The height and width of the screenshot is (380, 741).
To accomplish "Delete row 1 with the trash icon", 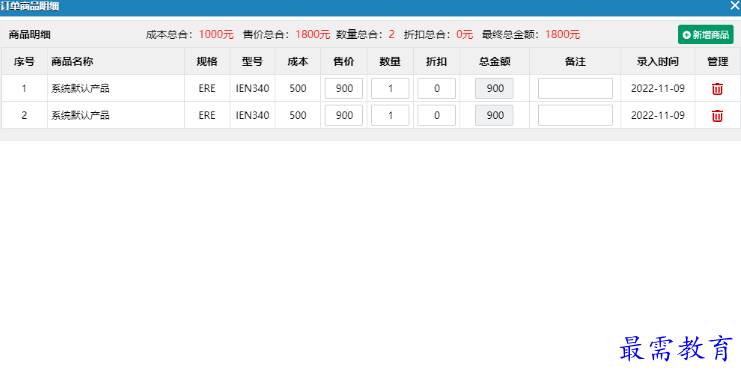I will coord(717,89).
